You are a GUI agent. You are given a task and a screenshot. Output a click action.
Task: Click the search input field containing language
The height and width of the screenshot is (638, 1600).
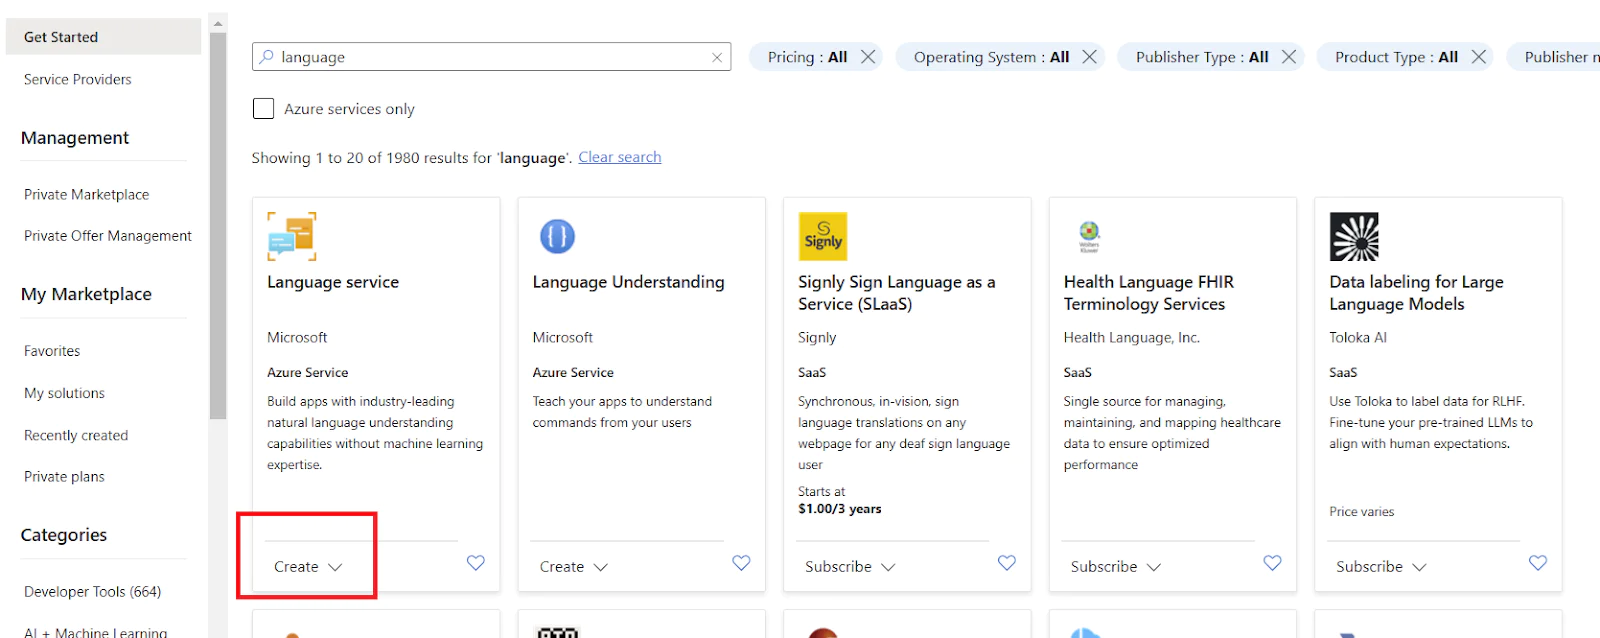pyautogui.click(x=491, y=57)
